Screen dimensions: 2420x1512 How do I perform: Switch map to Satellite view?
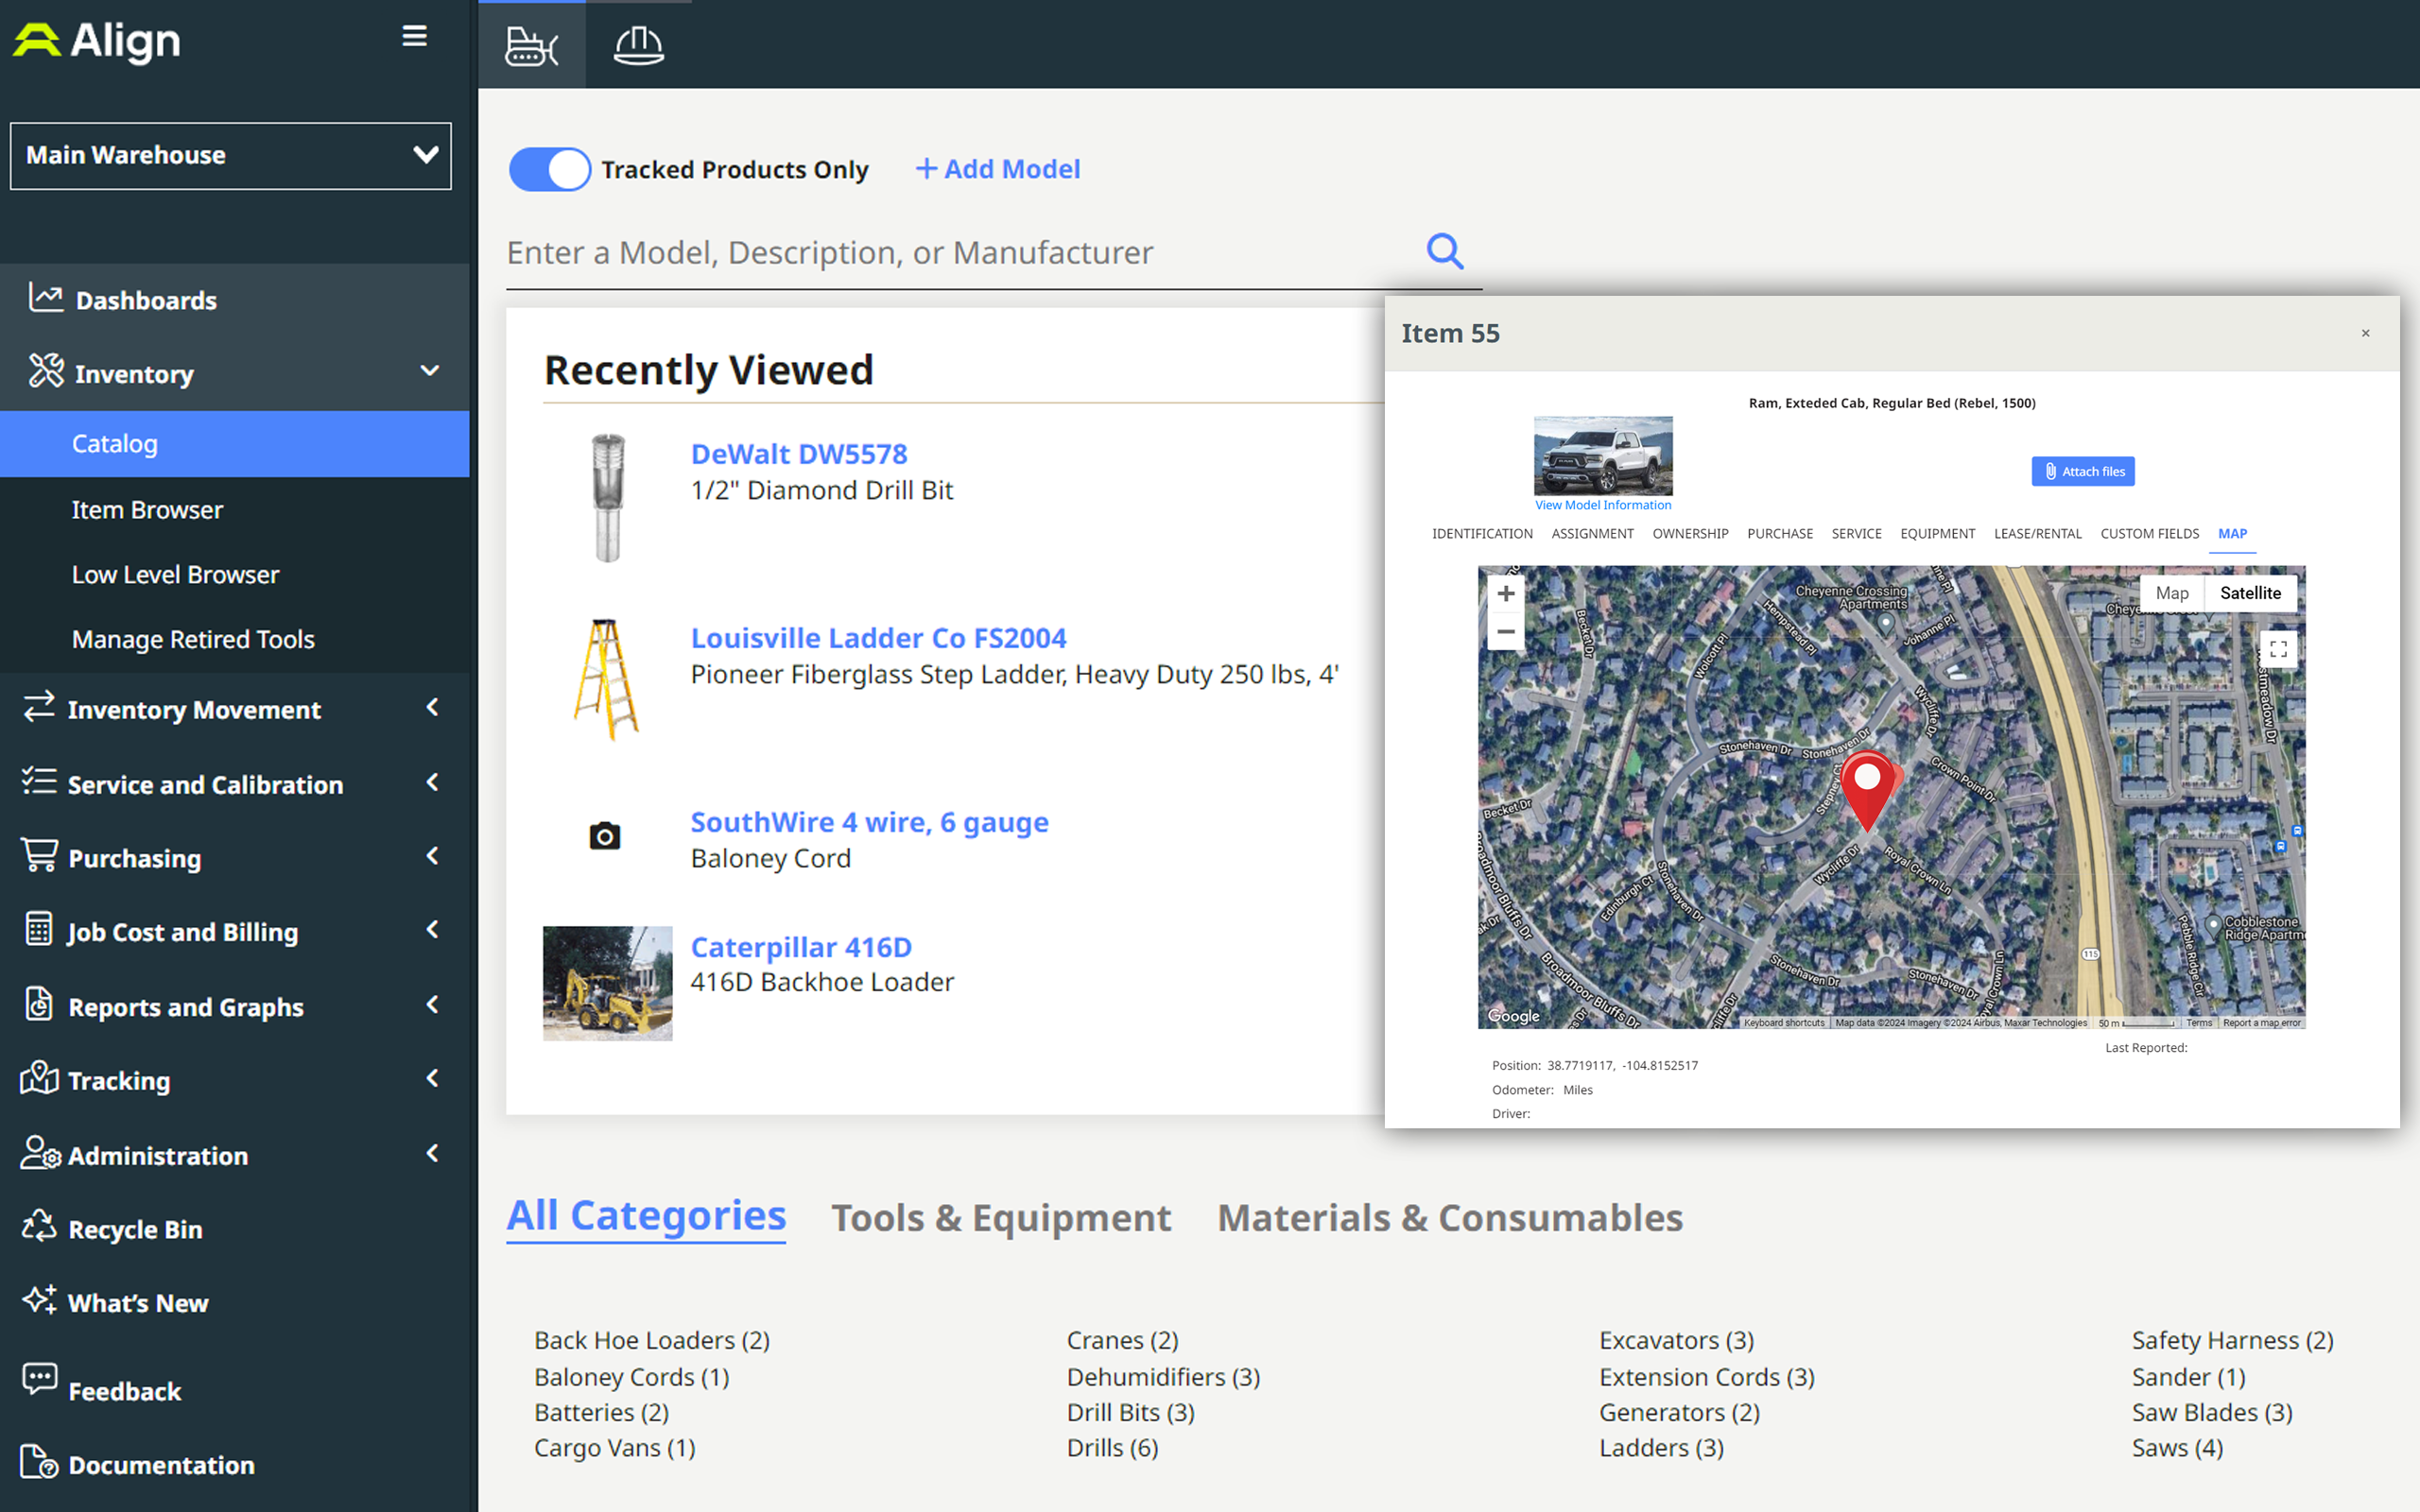[x=2250, y=593]
